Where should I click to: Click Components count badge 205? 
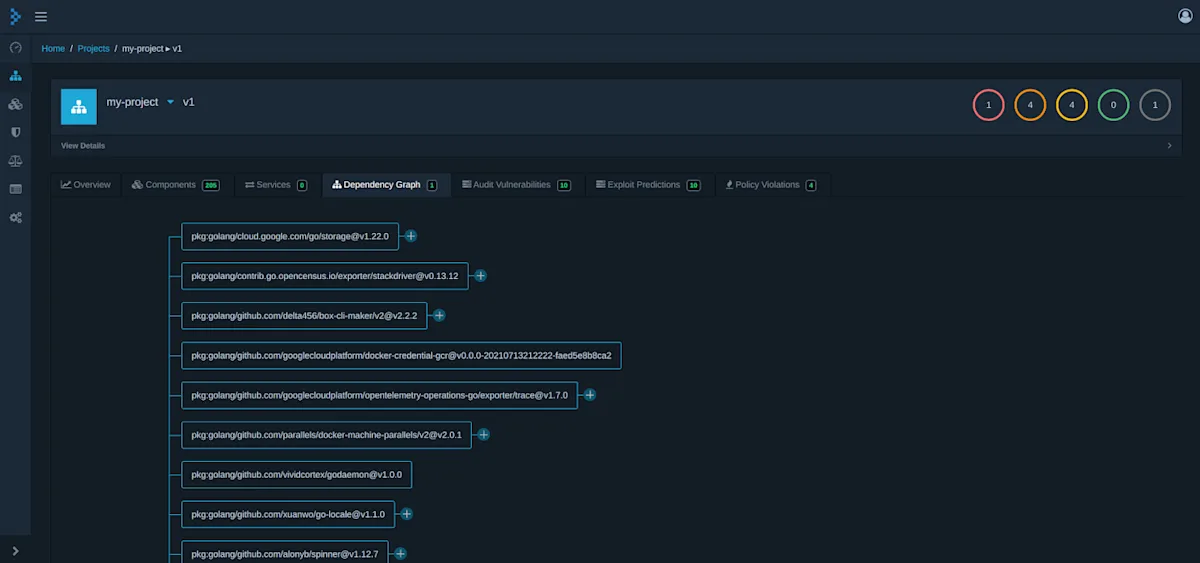(210, 185)
